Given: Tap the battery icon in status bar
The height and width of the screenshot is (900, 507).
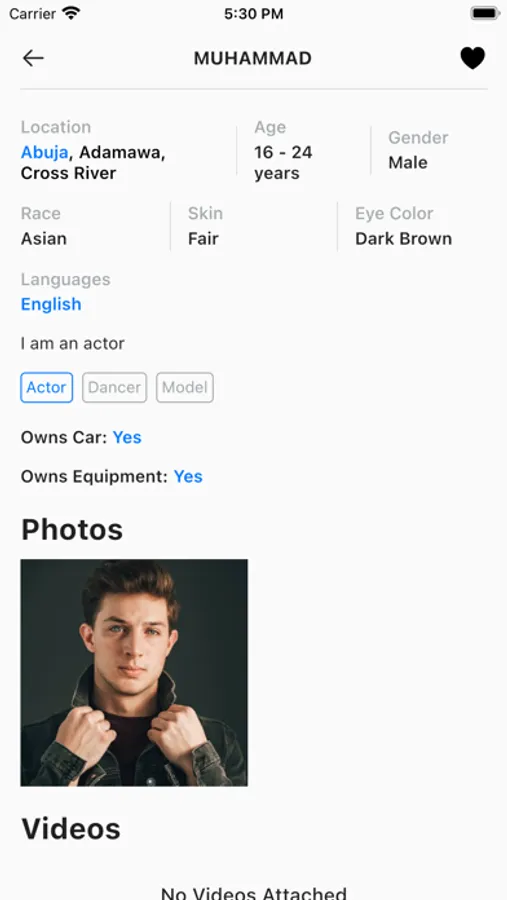Looking at the screenshot, I should tap(485, 13).
